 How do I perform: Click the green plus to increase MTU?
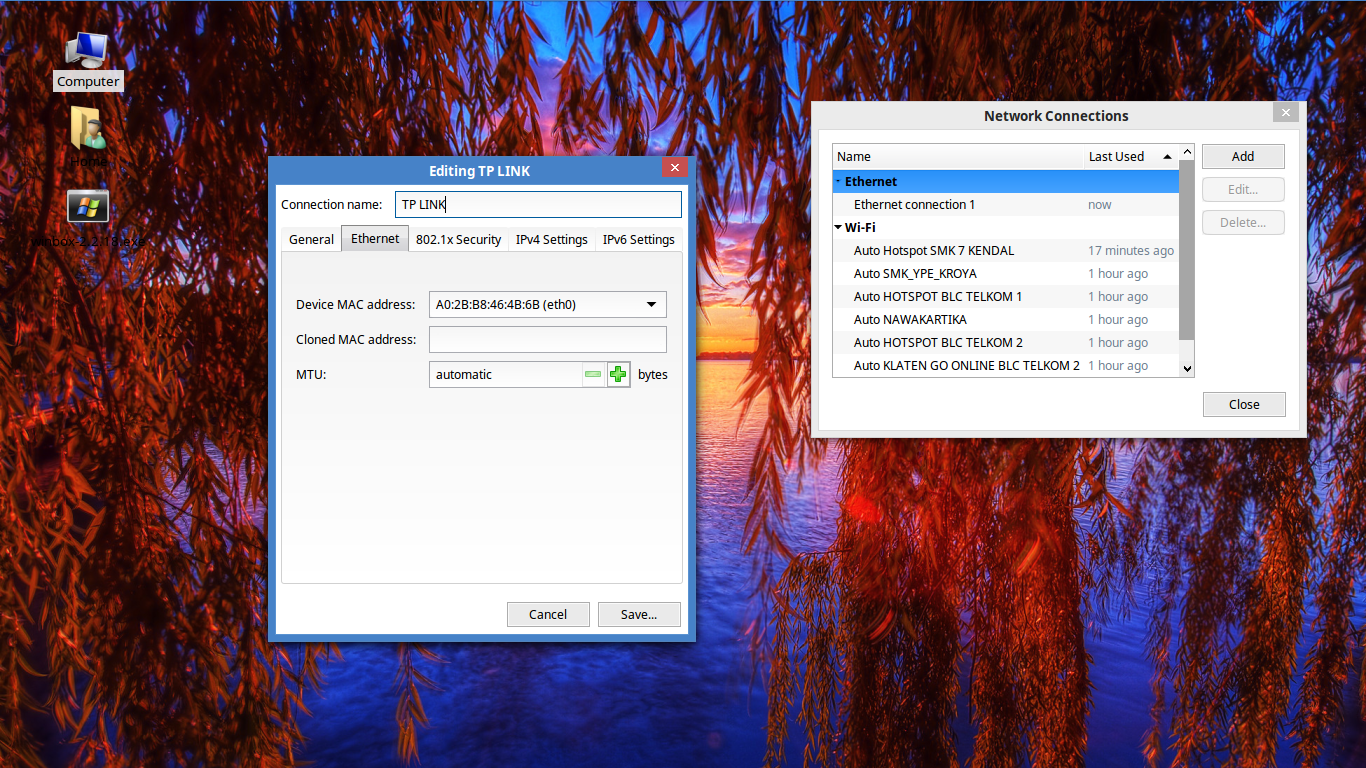point(618,374)
